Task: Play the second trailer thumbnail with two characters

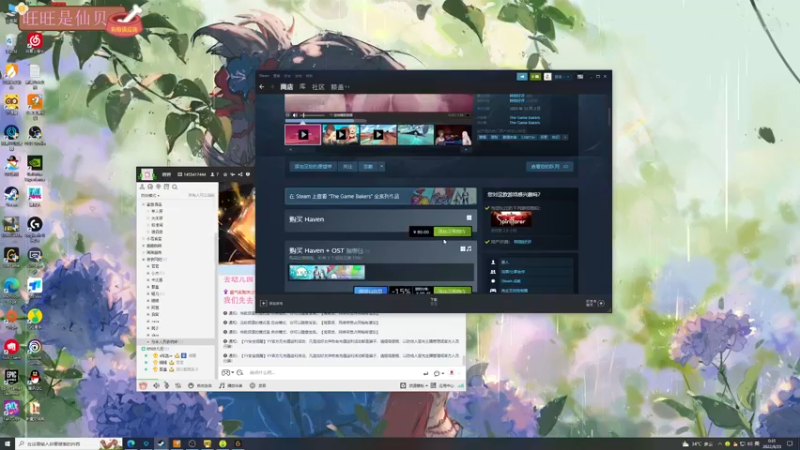Action: (x=341, y=135)
